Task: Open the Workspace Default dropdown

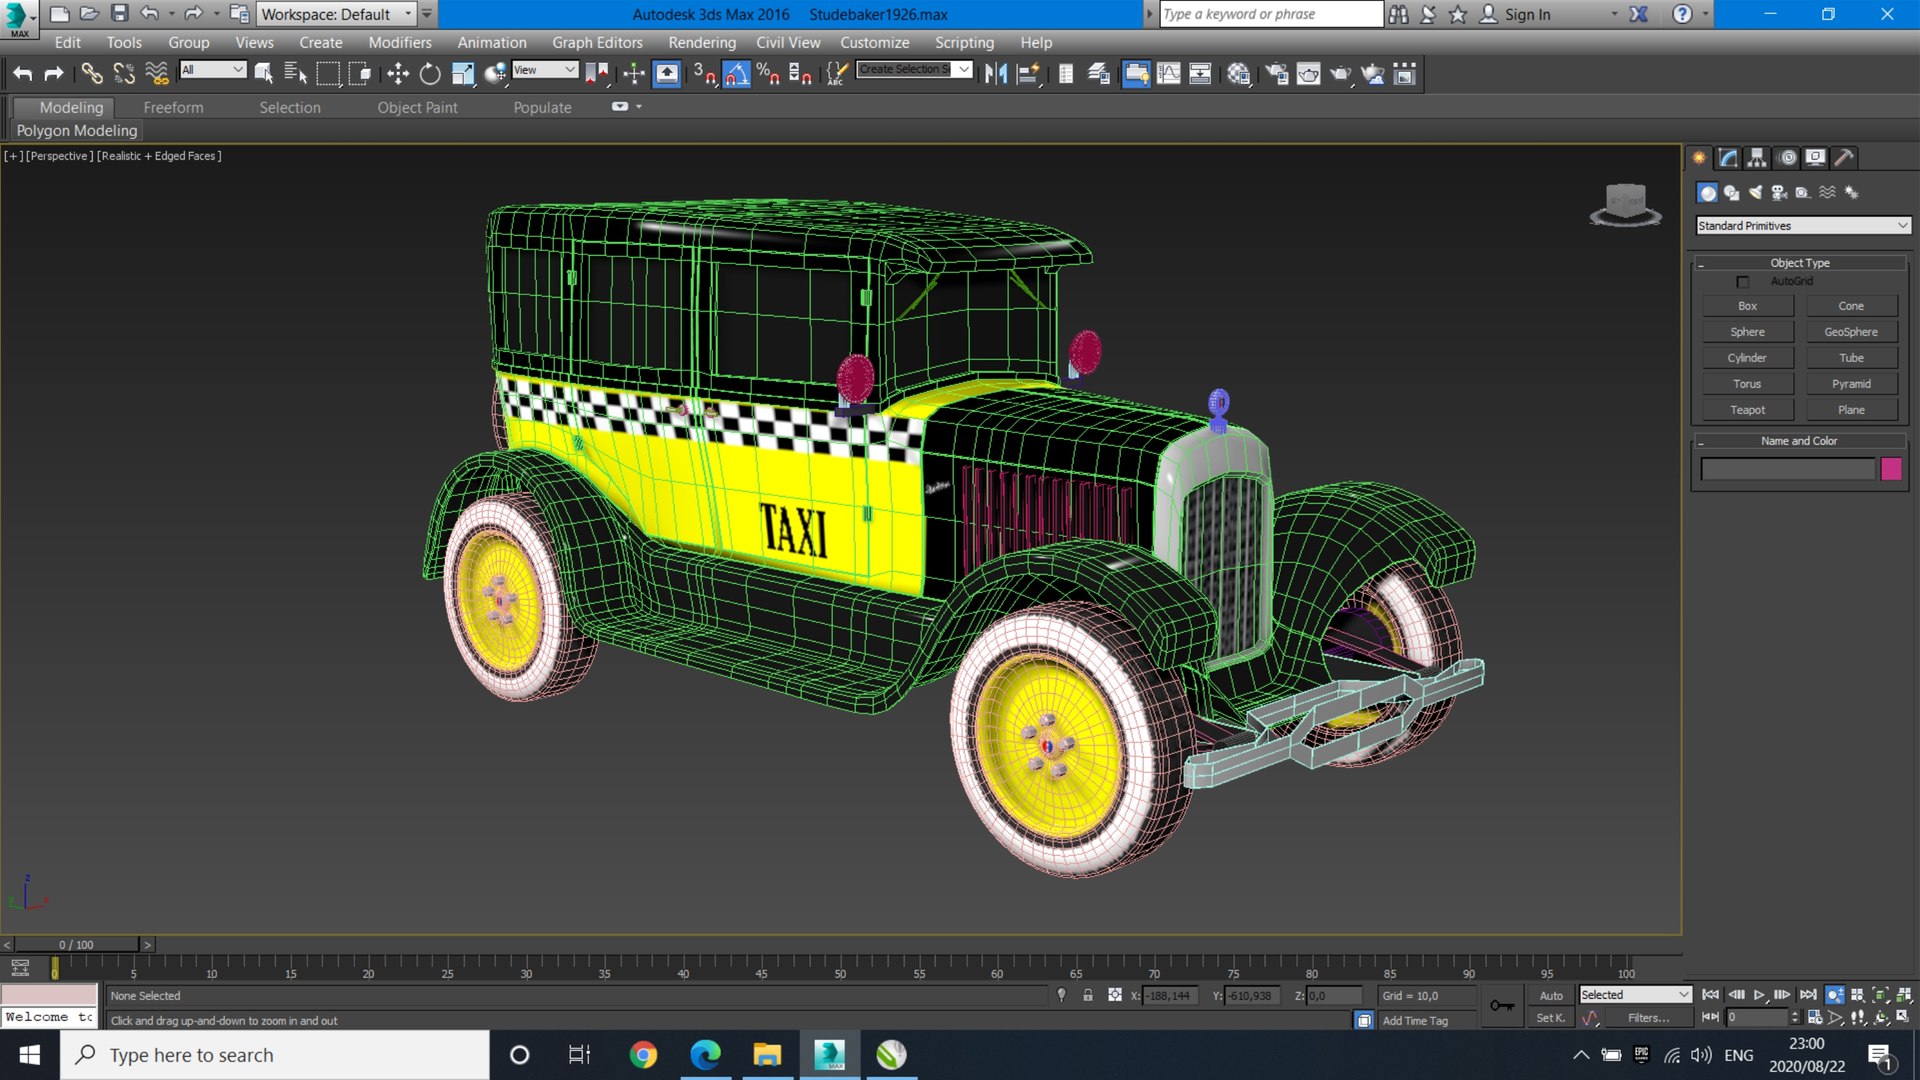Action: point(336,14)
